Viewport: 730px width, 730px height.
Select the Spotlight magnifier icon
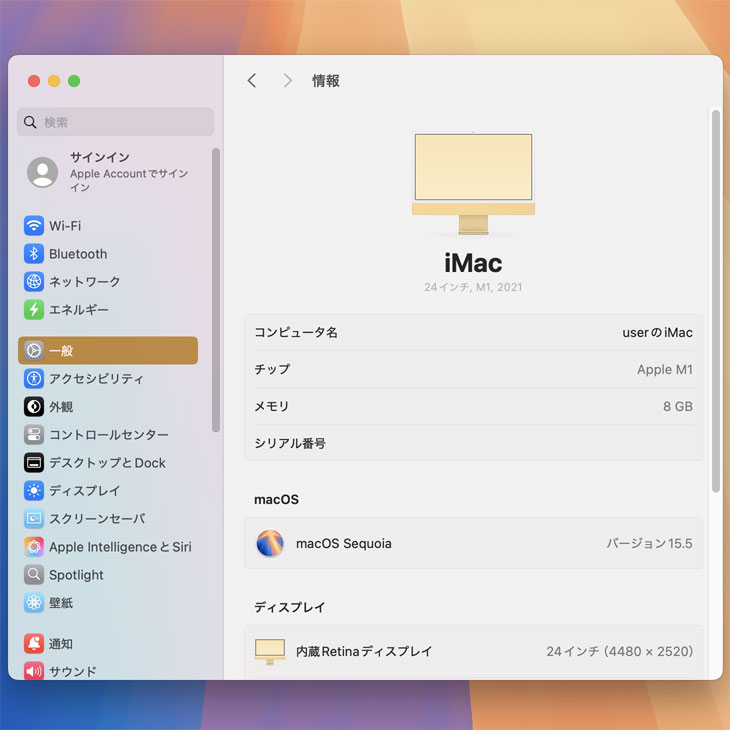(x=34, y=575)
